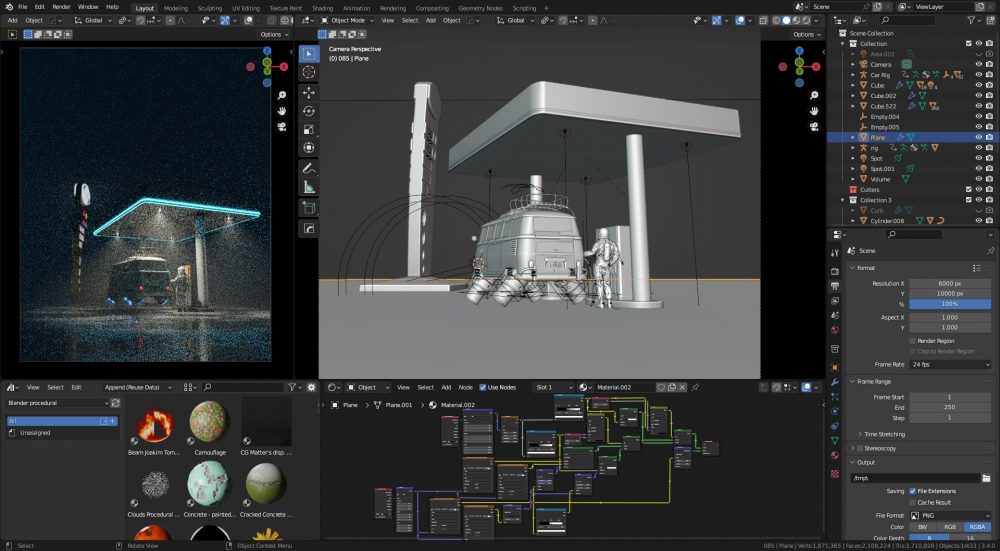Select the Scale tool in viewport toolbar
The width and height of the screenshot is (1000, 551).
coord(309,129)
